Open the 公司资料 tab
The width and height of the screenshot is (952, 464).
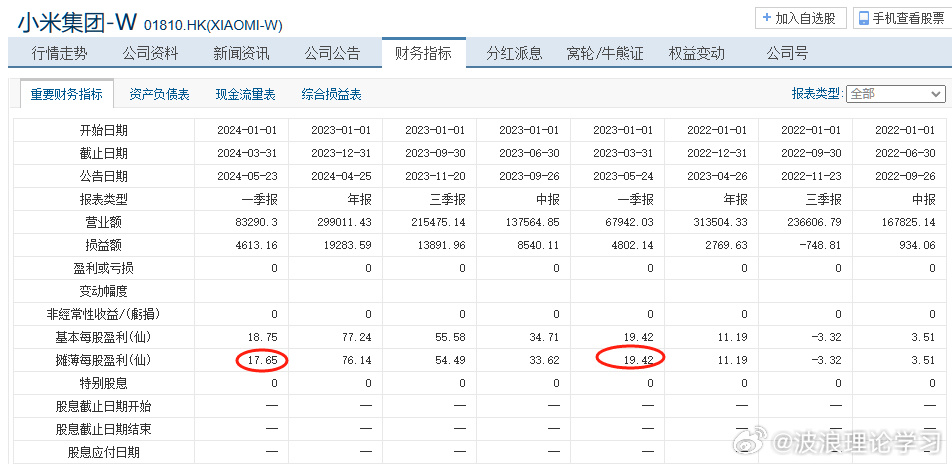pos(150,53)
